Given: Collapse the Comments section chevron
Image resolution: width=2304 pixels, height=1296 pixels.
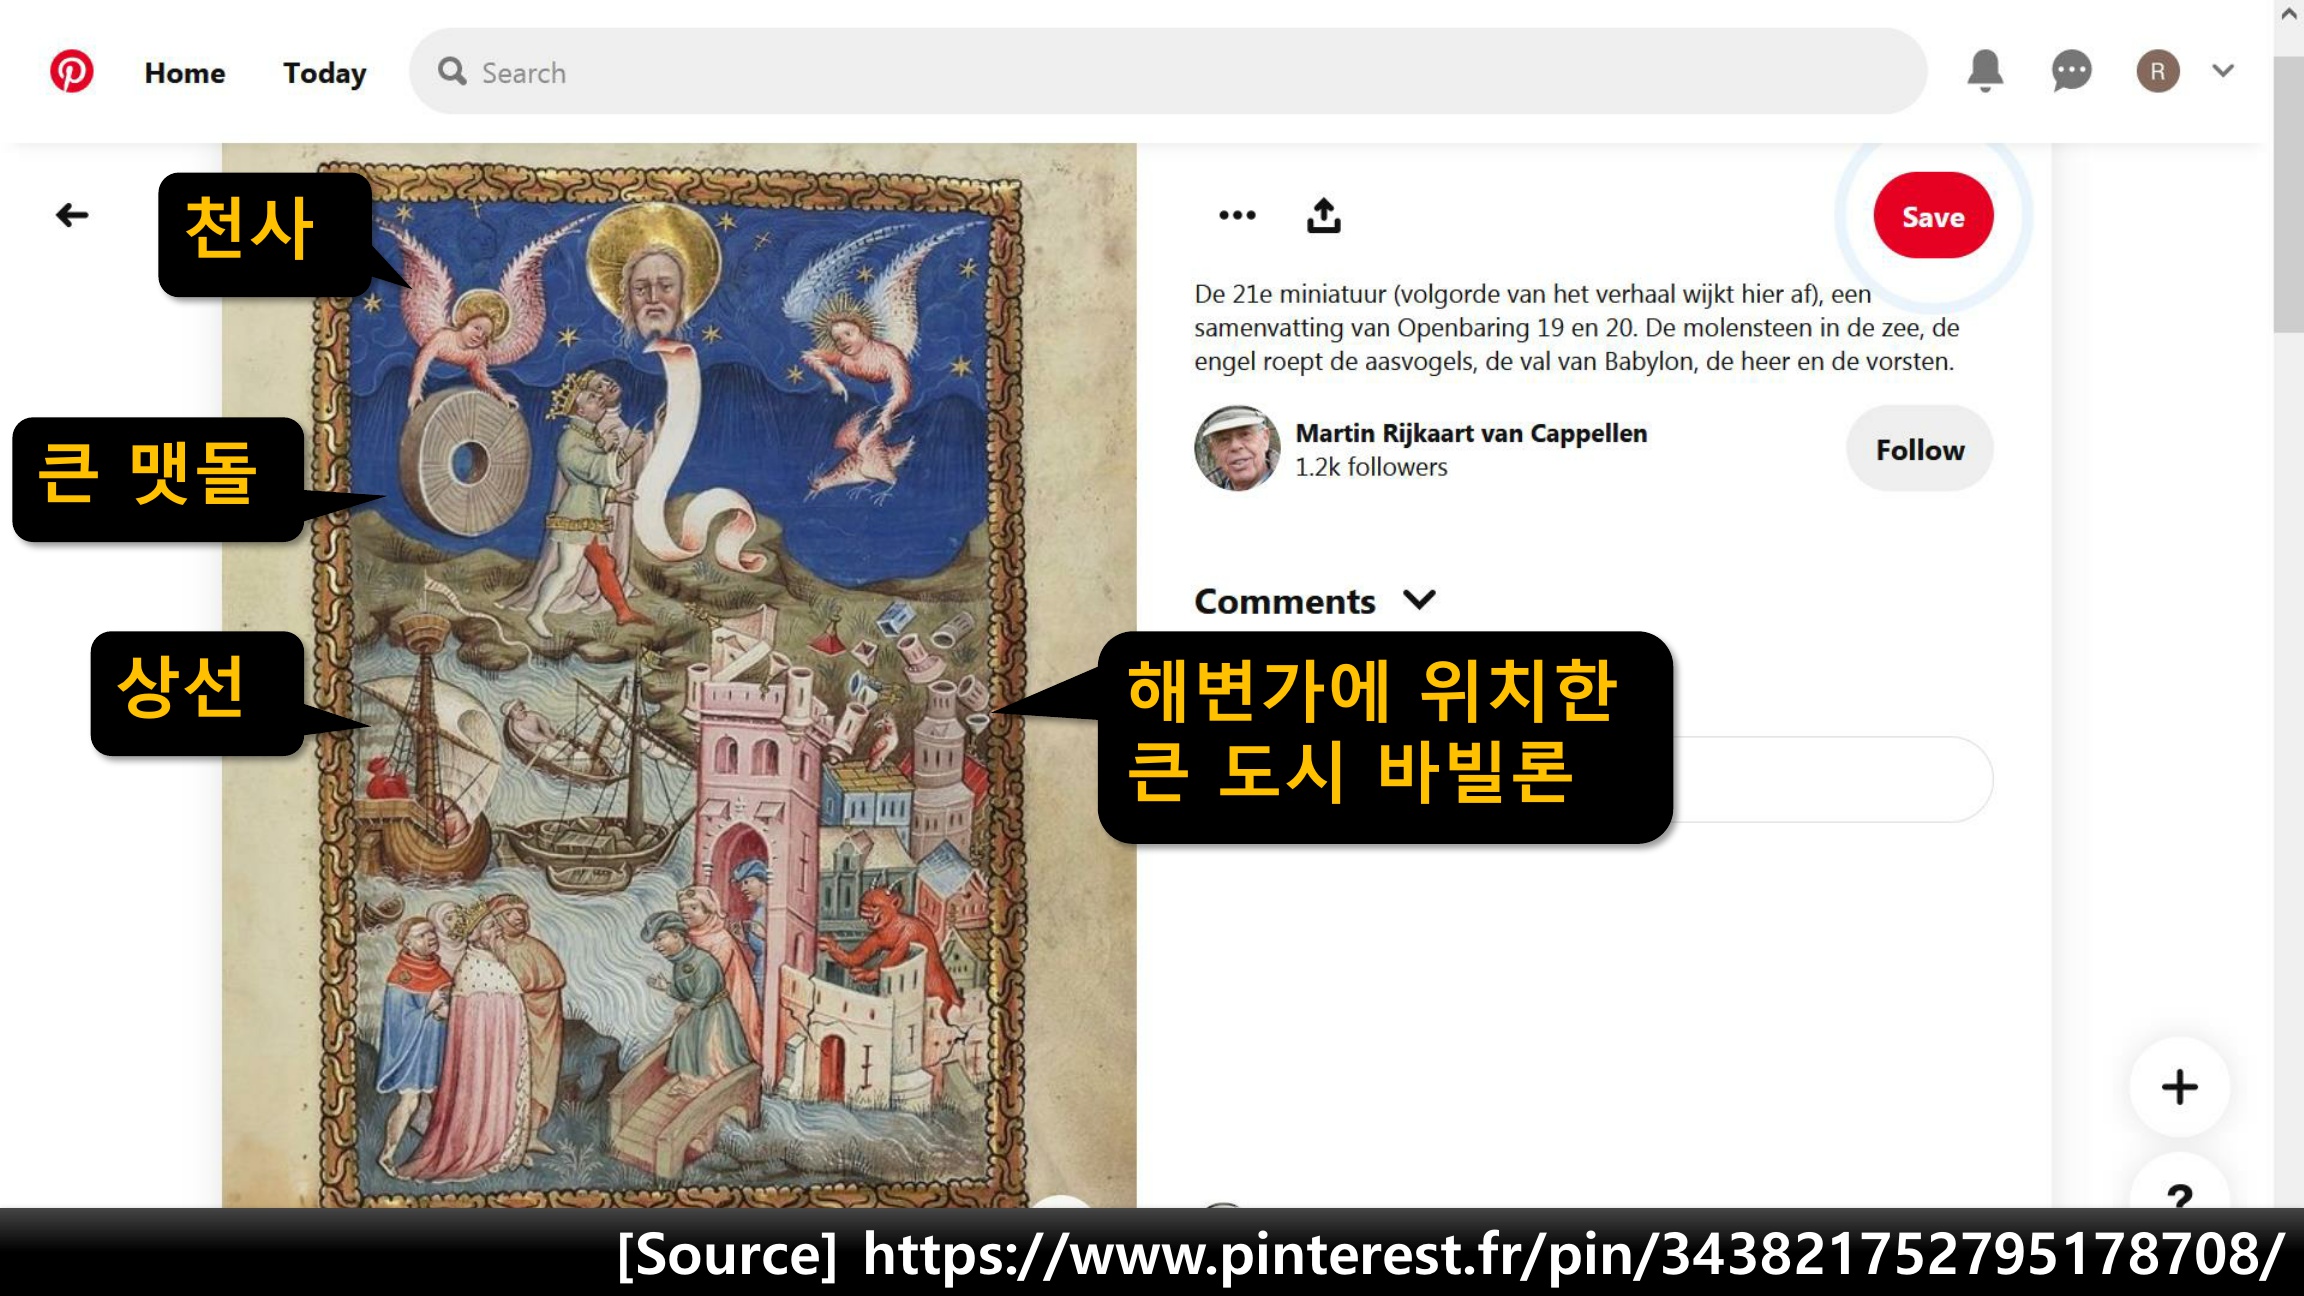Looking at the screenshot, I should pyautogui.click(x=1419, y=600).
